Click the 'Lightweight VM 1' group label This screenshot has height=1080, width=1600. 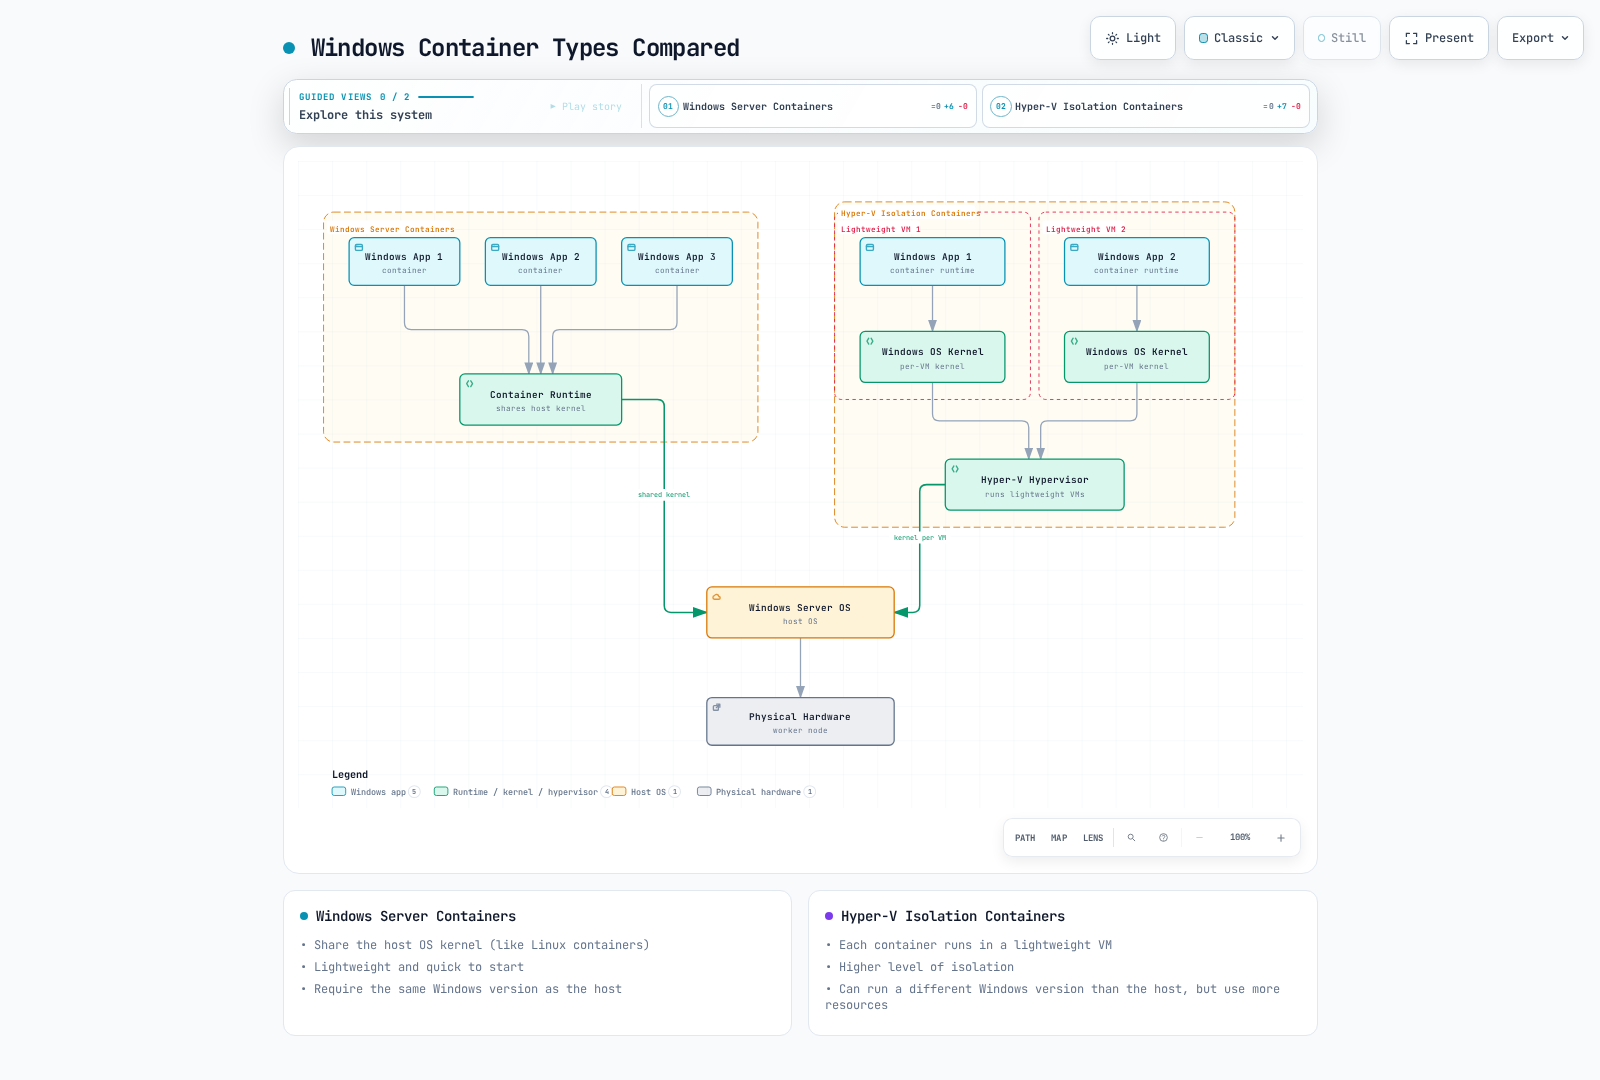[x=880, y=229]
